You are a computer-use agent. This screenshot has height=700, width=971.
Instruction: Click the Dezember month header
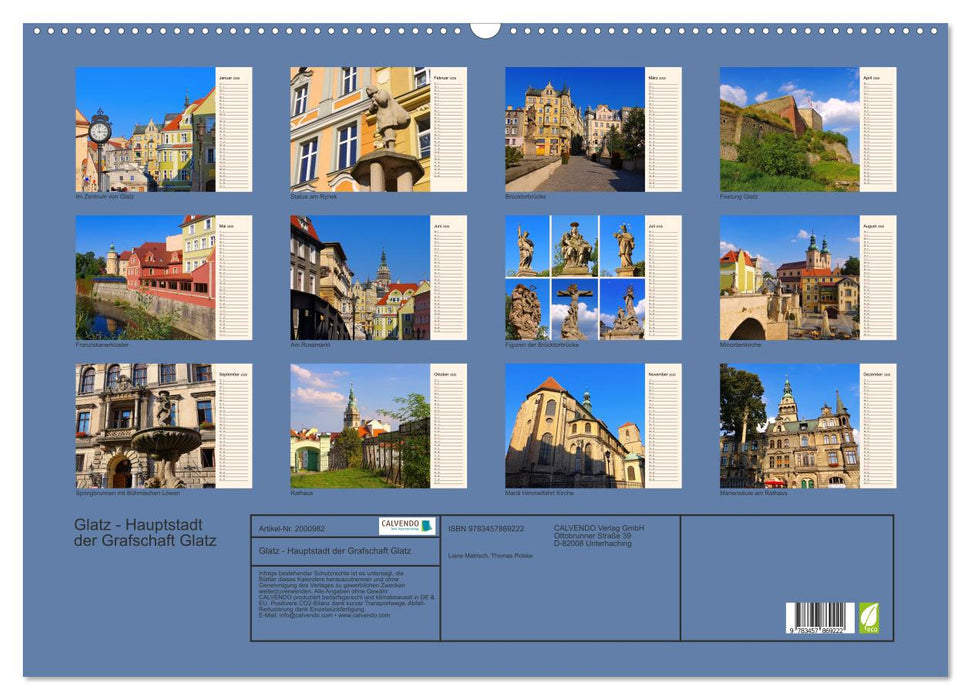click(878, 375)
